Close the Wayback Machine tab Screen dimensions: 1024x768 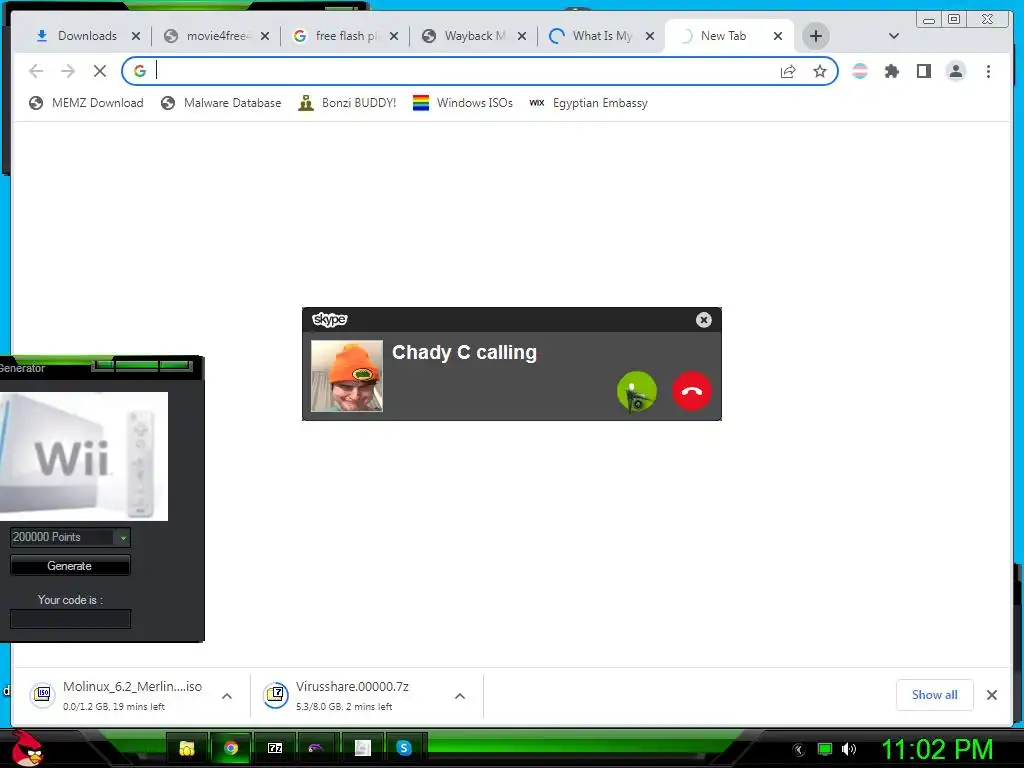click(x=522, y=36)
